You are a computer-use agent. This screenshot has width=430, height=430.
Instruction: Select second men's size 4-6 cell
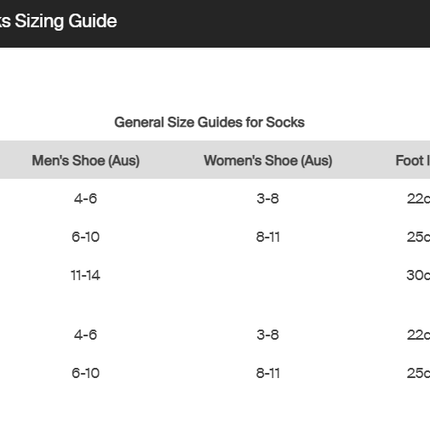[x=86, y=335]
